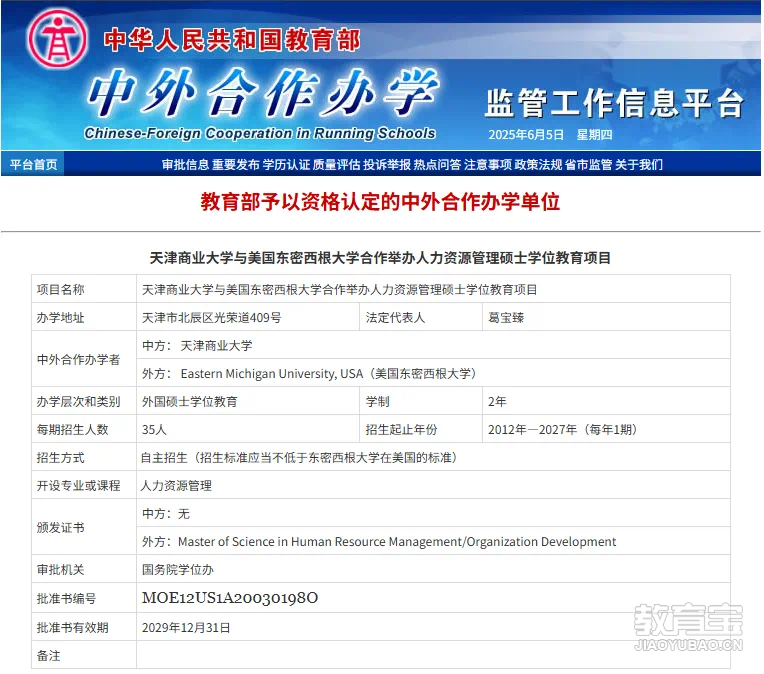Select the 批准书有效期 label cell
Screen dimensions: 764x674
point(84,627)
